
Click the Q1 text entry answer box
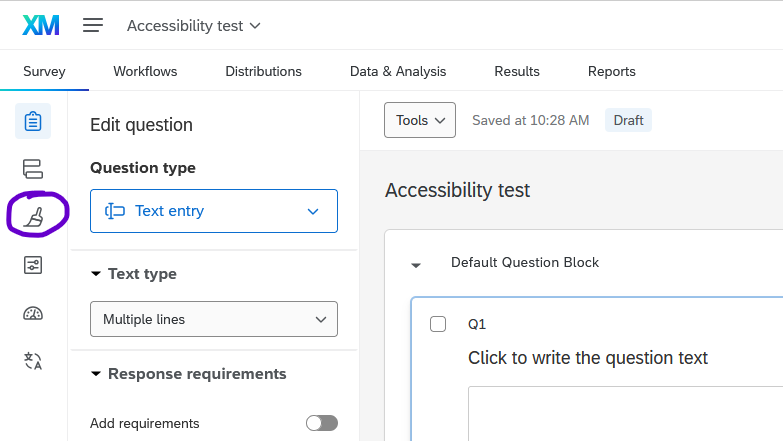click(625, 414)
